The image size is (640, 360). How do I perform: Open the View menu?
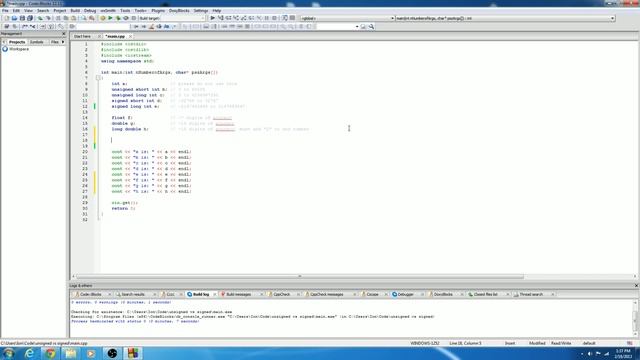click(28, 11)
